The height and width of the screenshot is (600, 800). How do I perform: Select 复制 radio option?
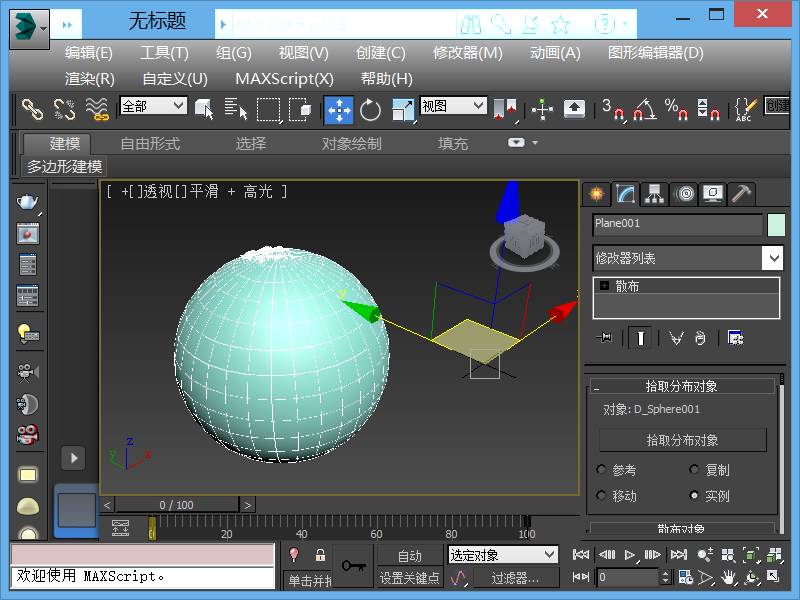tap(694, 469)
